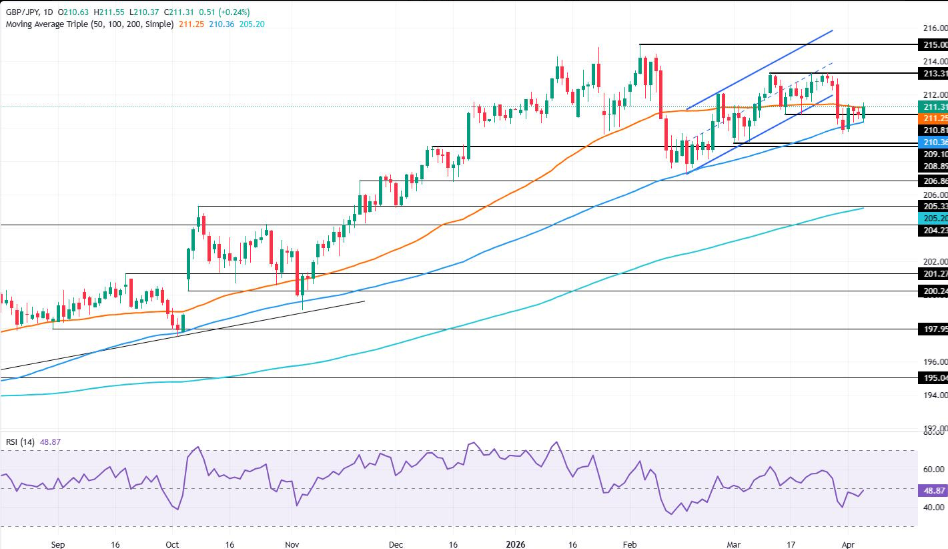
Task: Select the purple RSI 48.87 value tag
Action: click(933, 489)
